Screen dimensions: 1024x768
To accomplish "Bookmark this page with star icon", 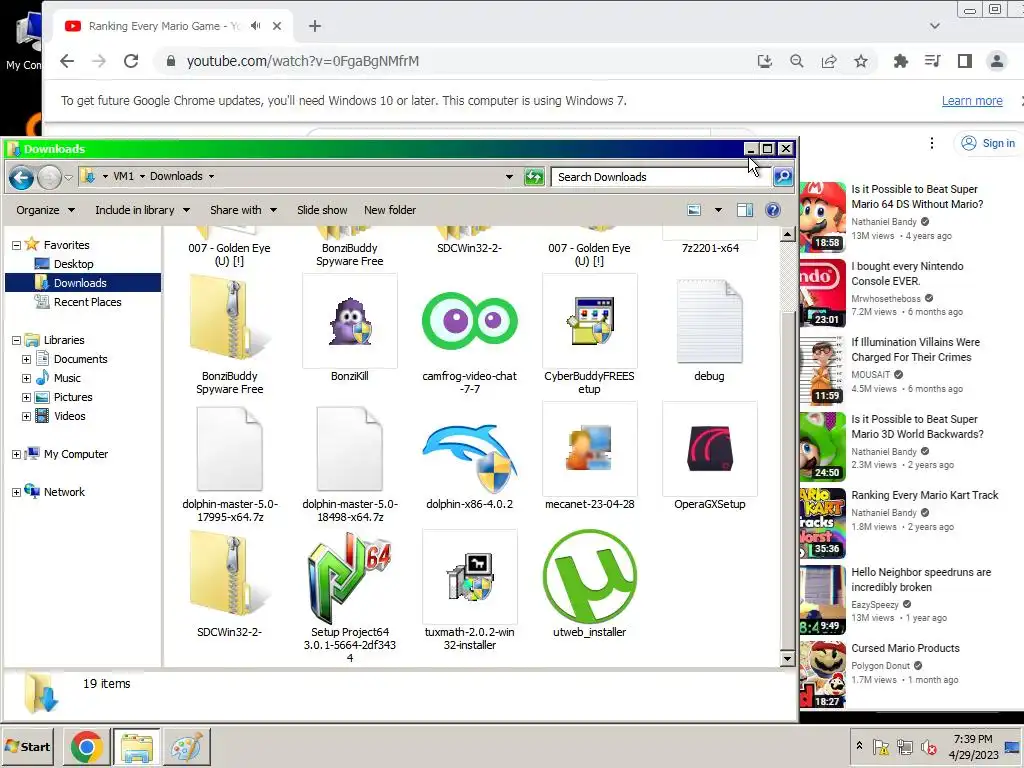I will tap(861, 61).
